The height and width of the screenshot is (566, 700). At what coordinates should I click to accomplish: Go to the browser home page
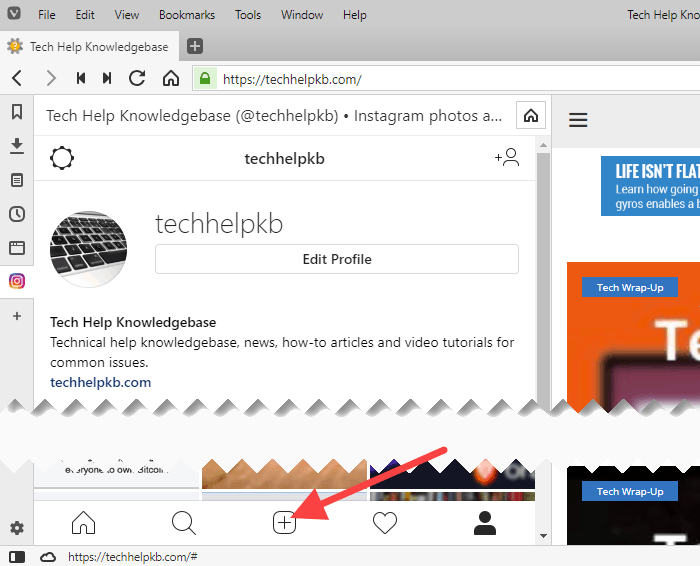pyautogui.click(x=171, y=78)
